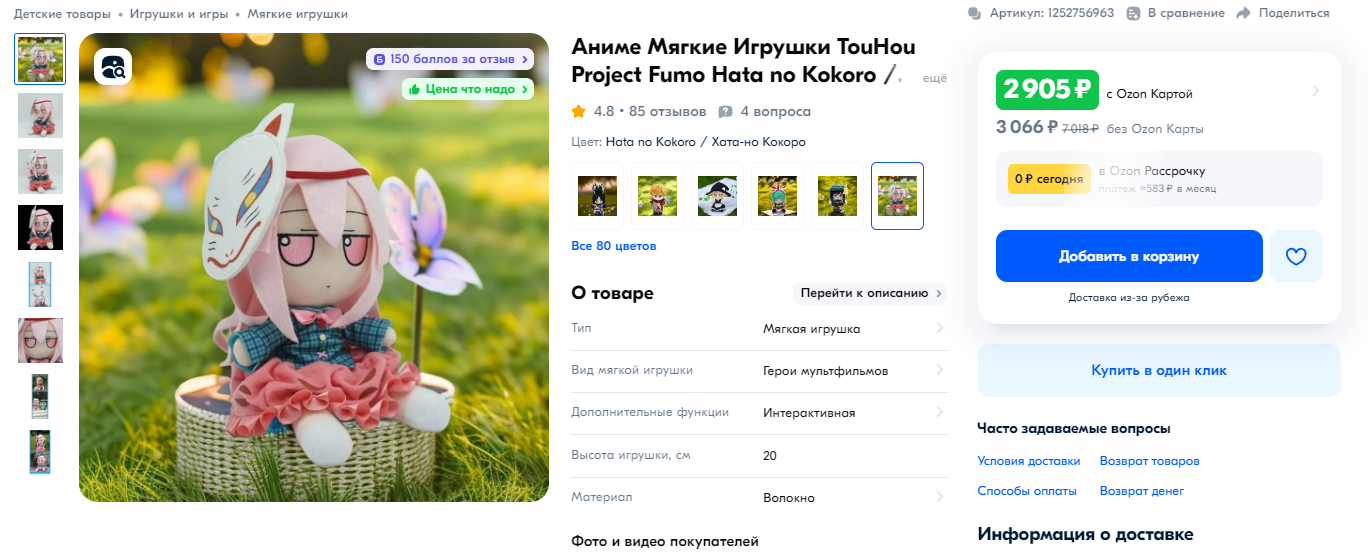Open the Мягкие игрушки breadcrumb

tap(298, 14)
